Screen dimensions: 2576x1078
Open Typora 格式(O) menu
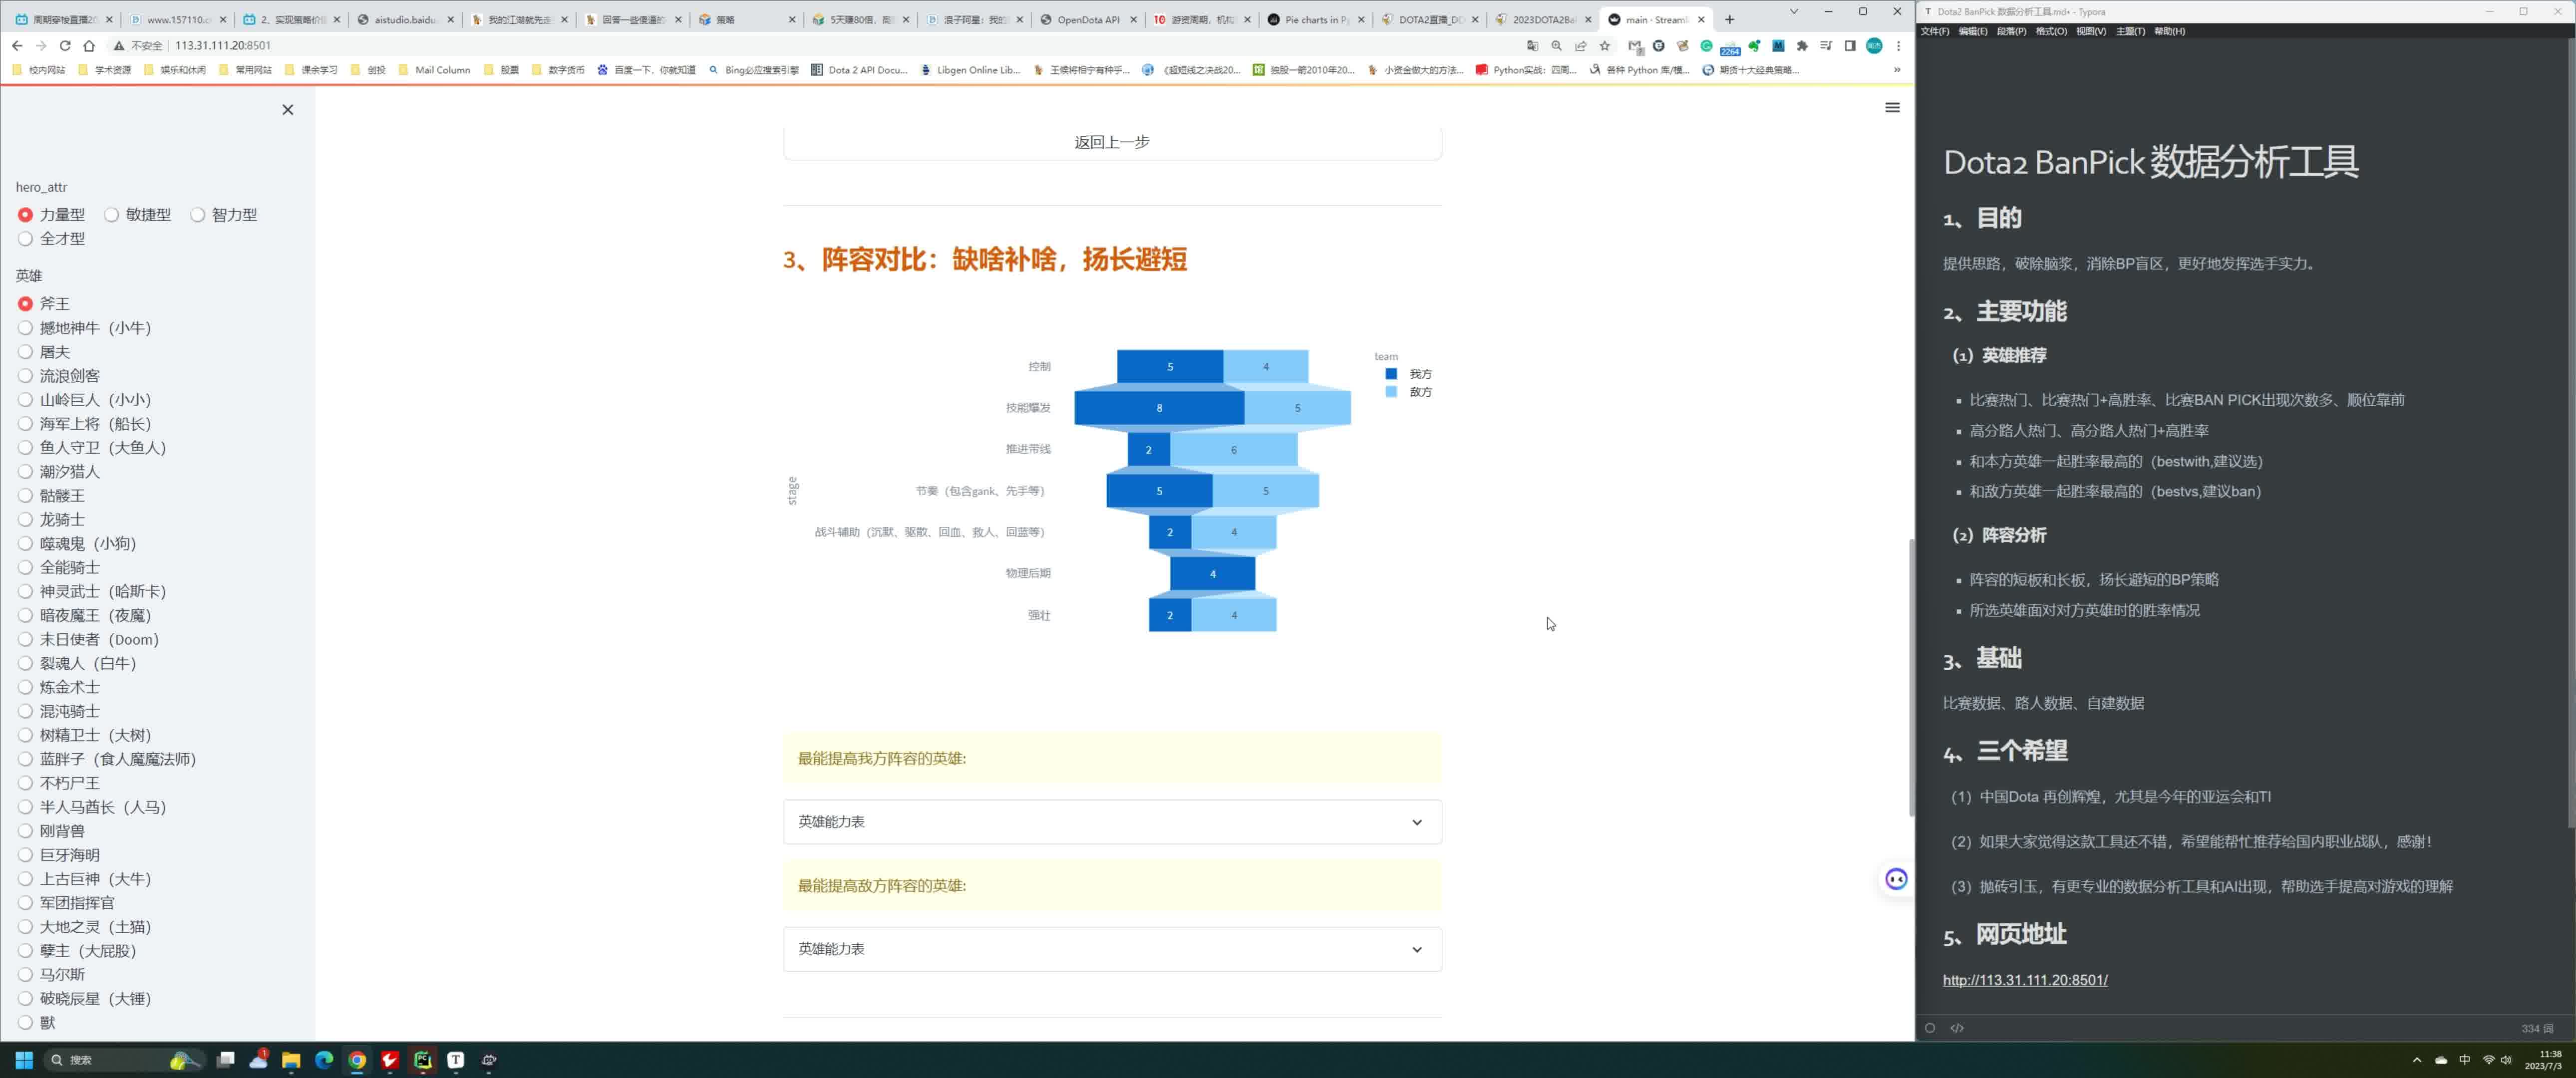click(2051, 31)
